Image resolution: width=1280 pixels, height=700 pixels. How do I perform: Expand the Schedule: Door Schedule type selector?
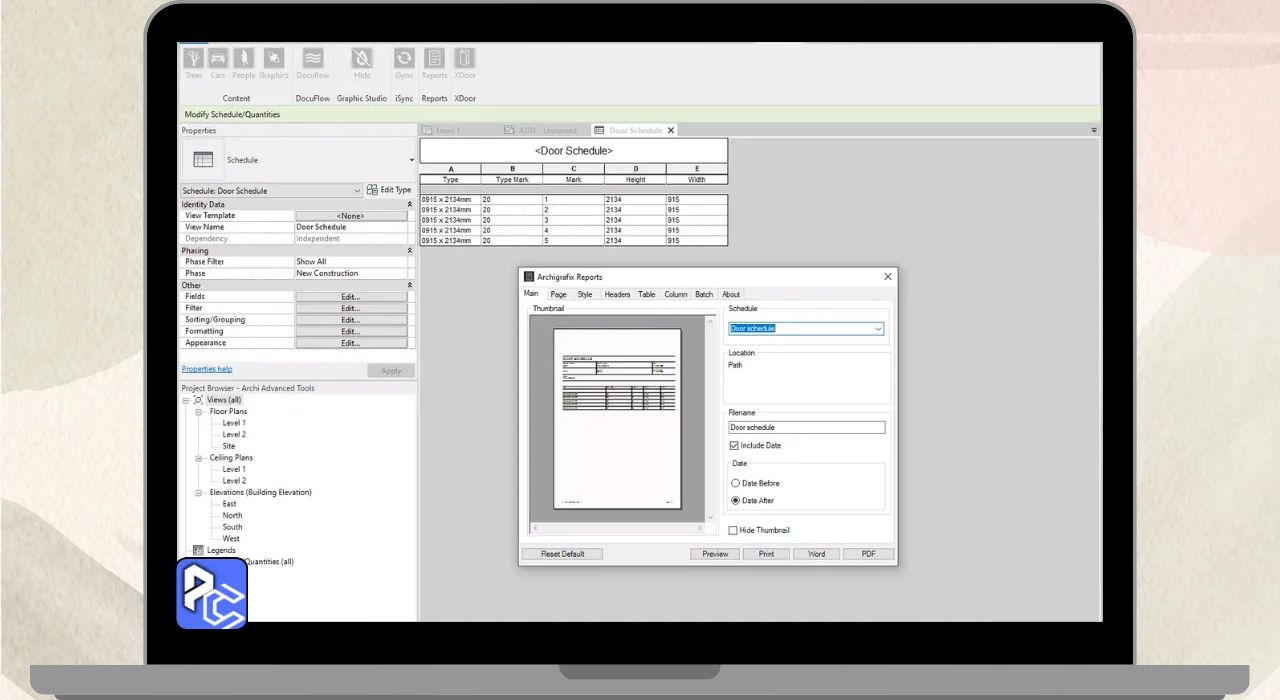pyautogui.click(x=357, y=191)
